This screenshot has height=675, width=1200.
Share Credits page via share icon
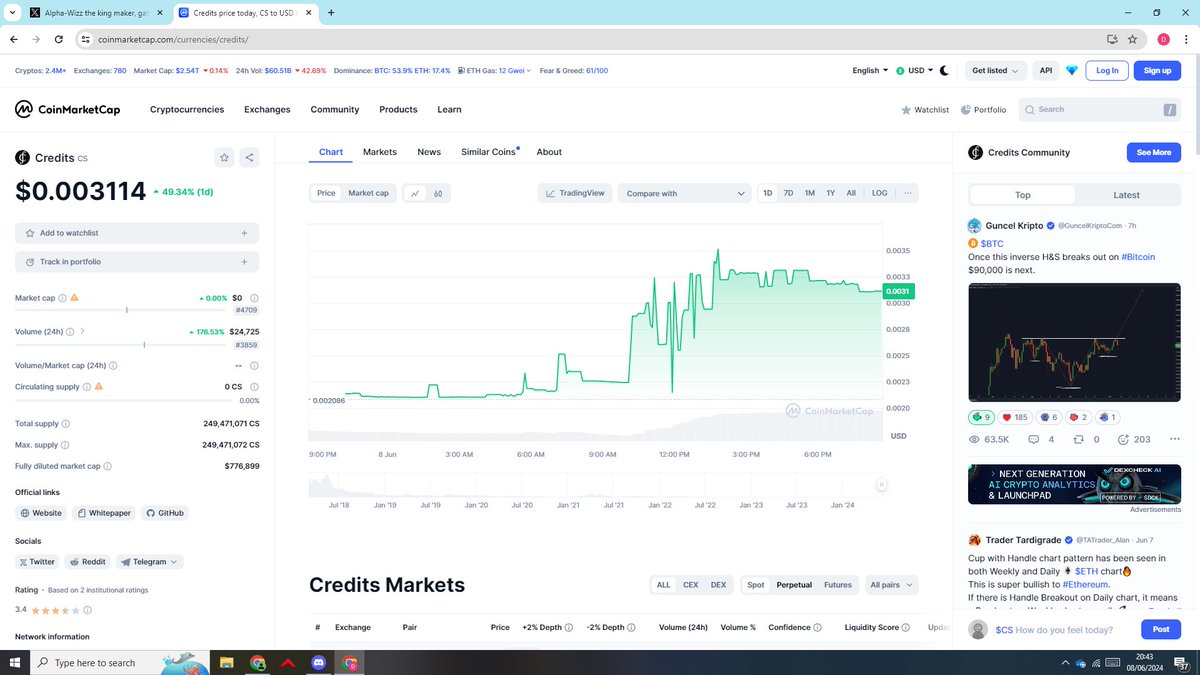click(x=249, y=157)
